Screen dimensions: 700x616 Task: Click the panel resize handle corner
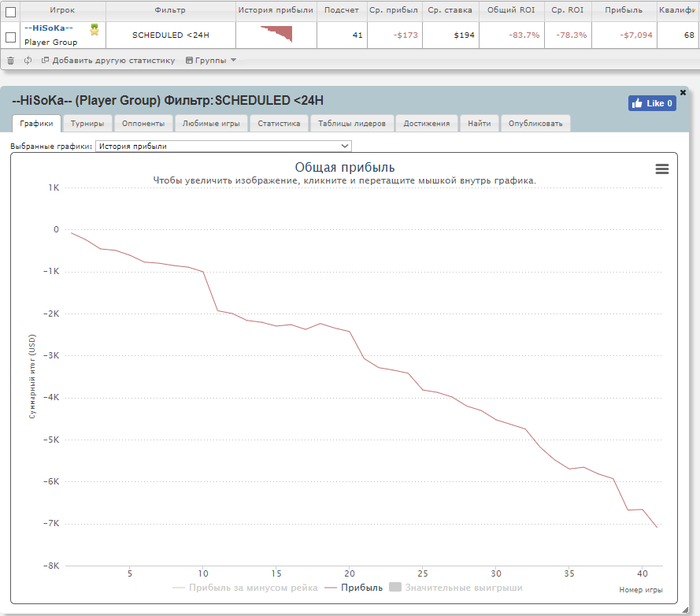tap(685, 609)
